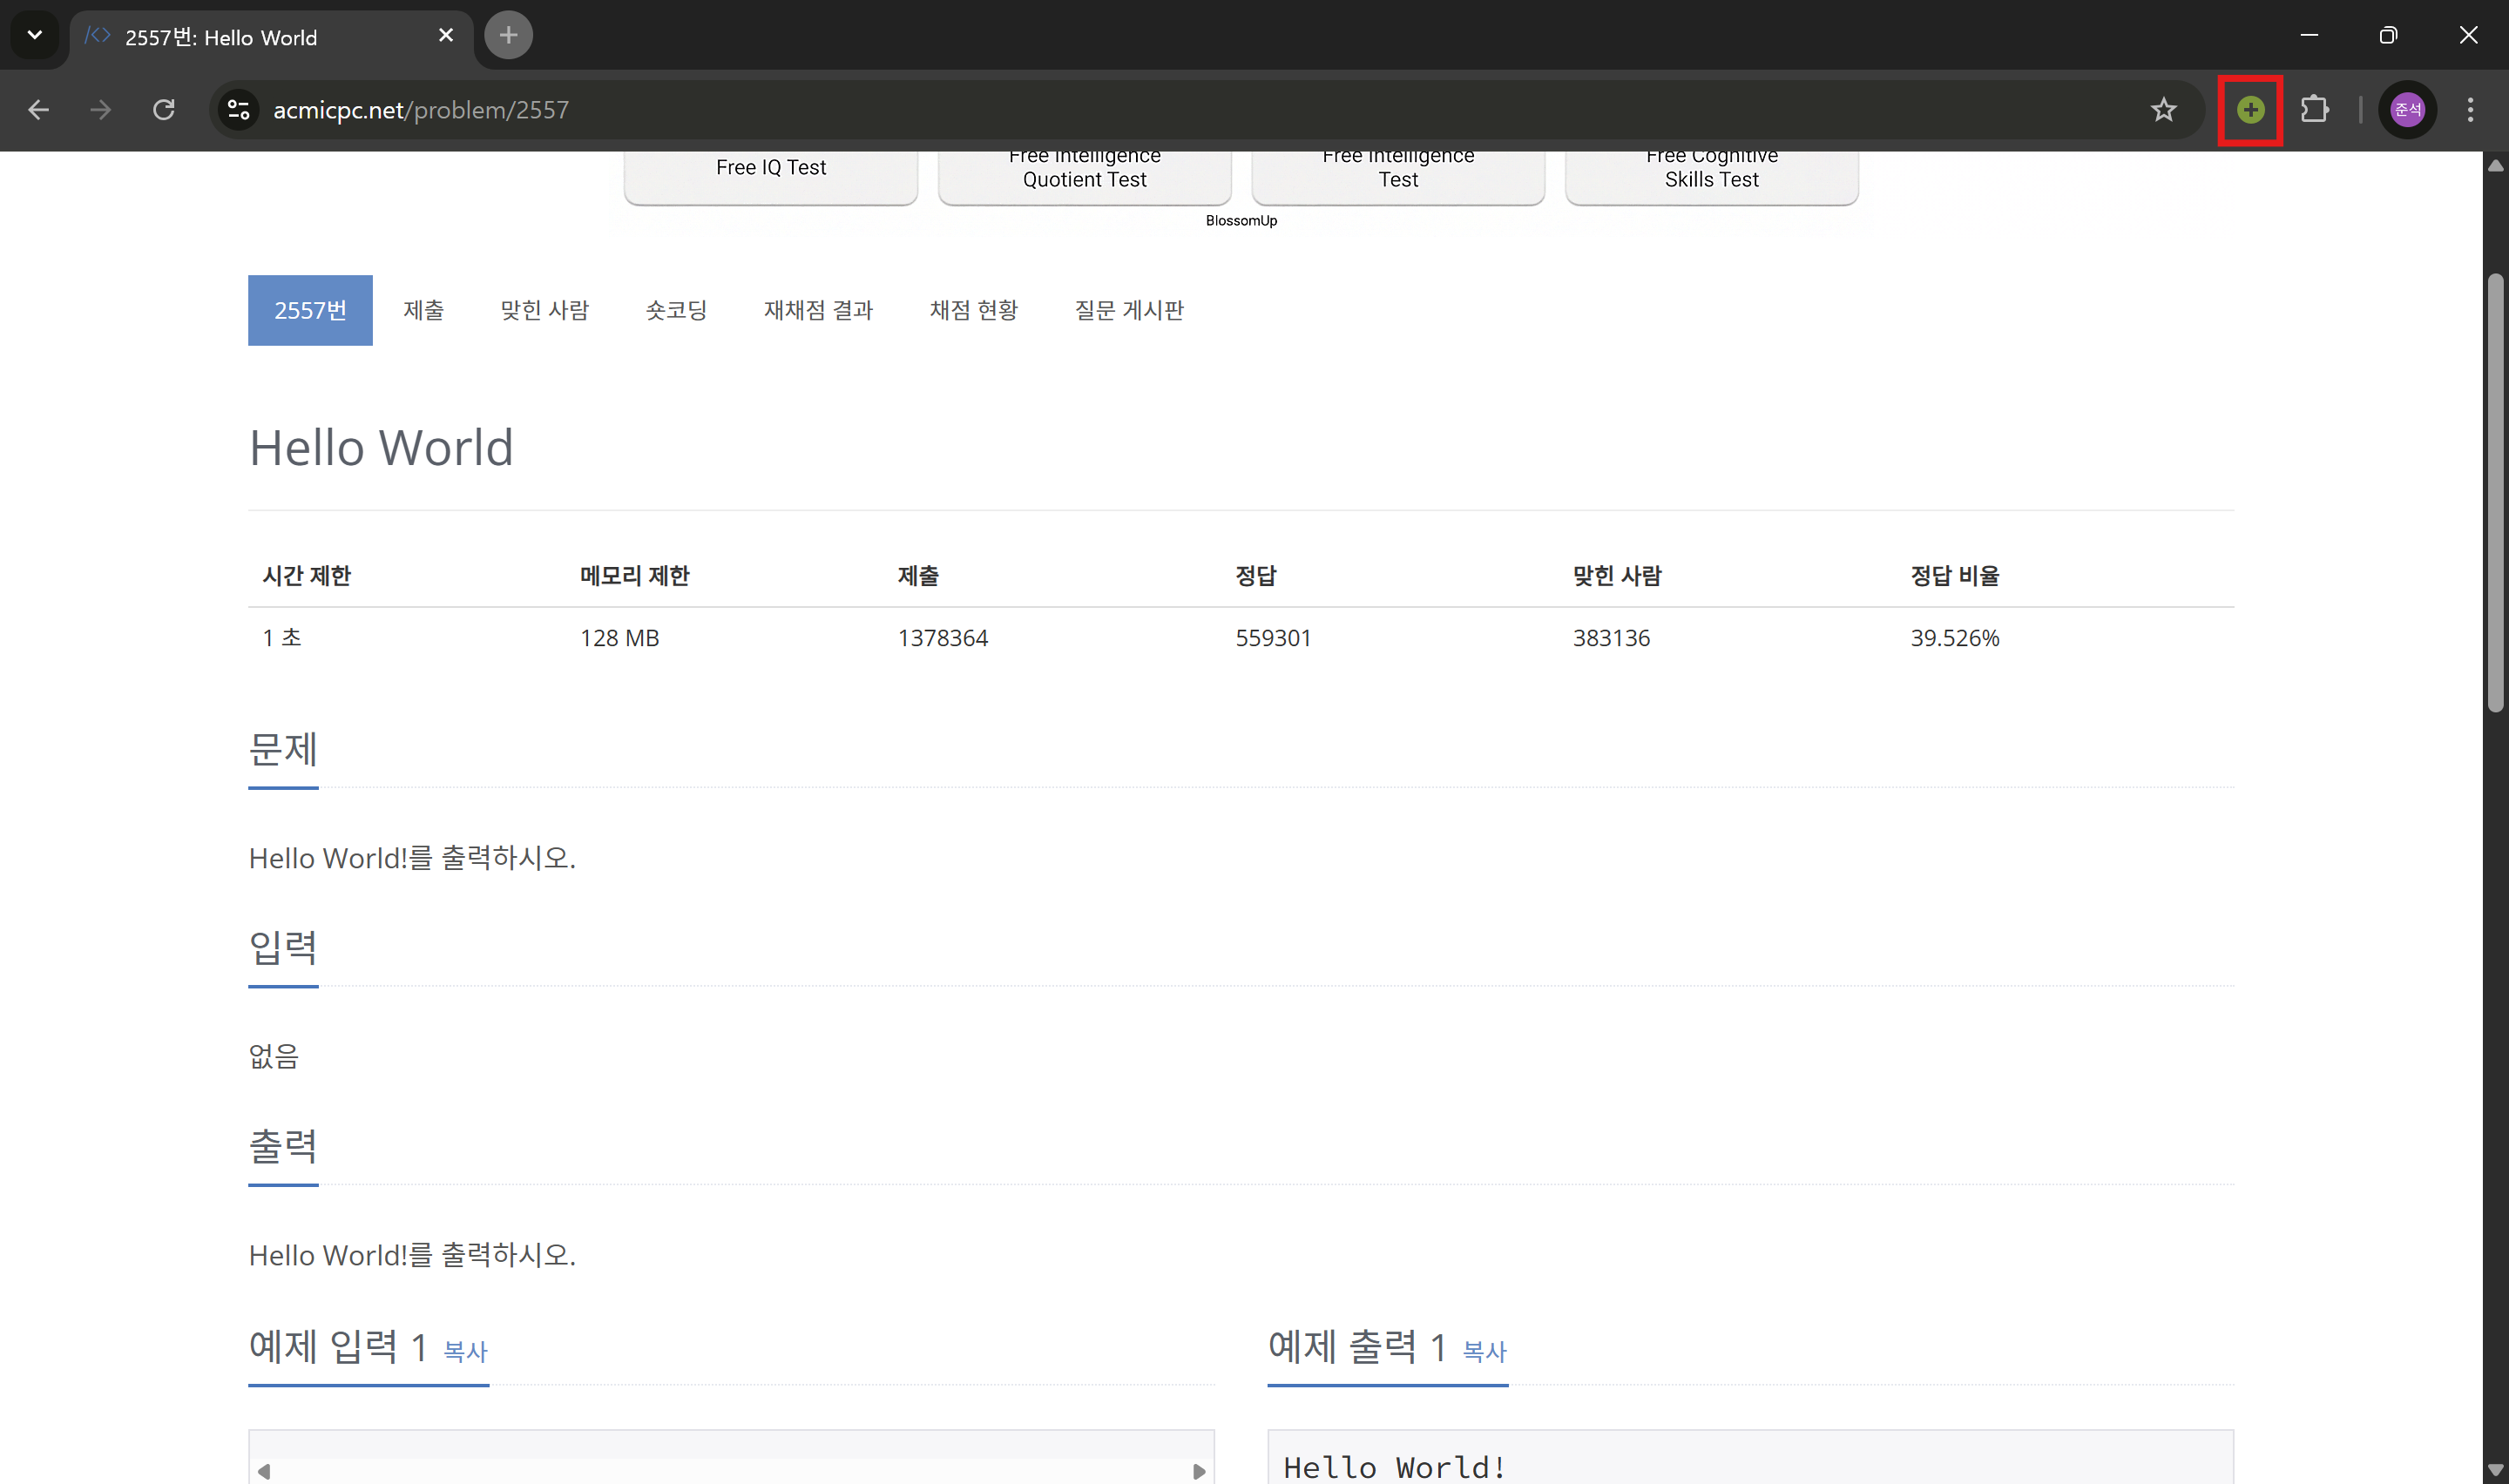Close the 2557번 Hello World tab
This screenshot has height=1484, width=2509.
click(446, 36)
